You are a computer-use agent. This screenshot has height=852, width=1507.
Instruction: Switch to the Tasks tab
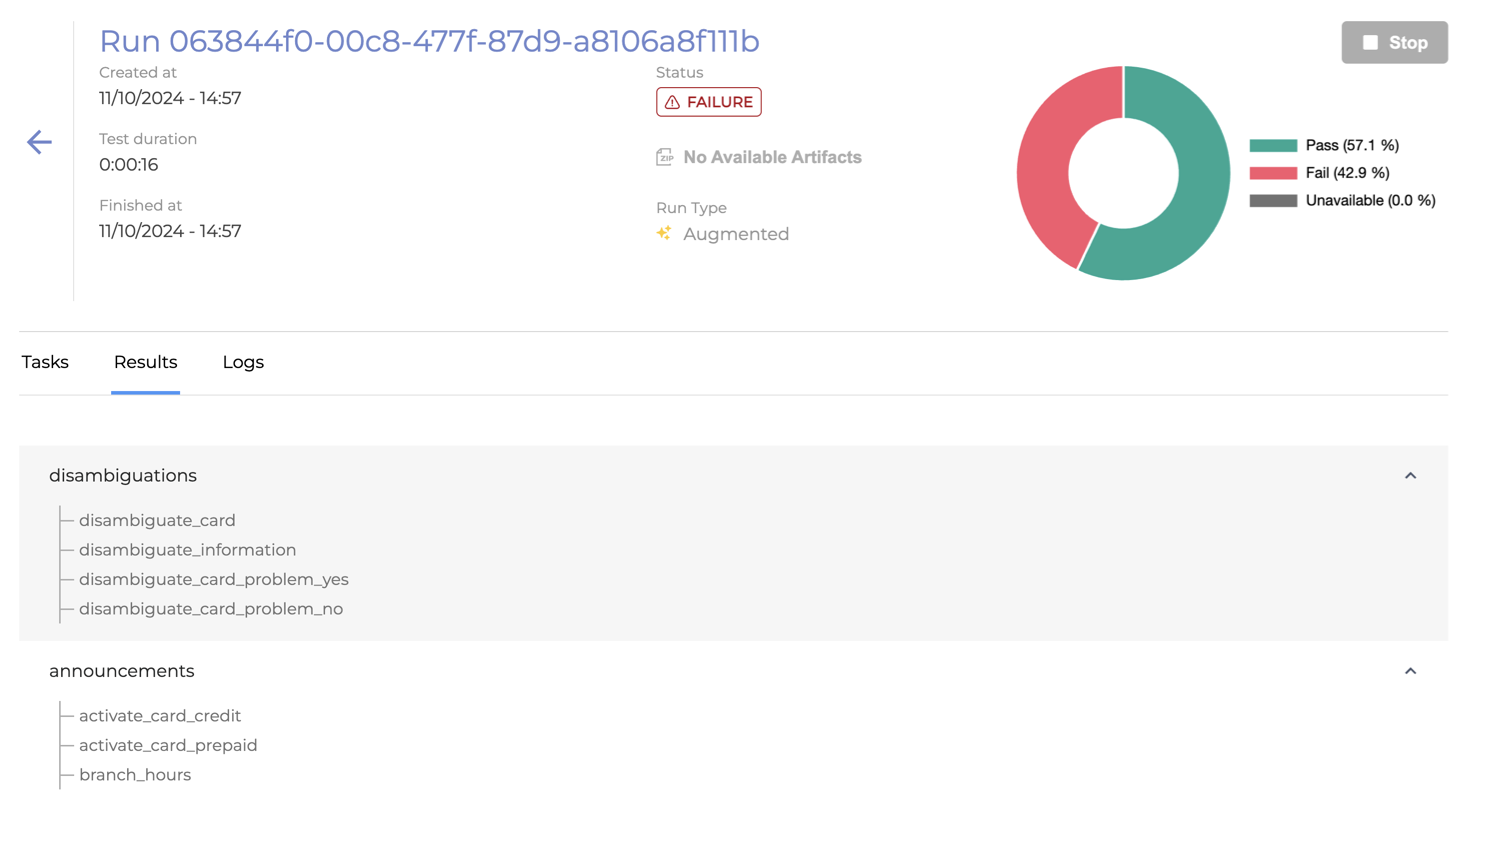[x=45, y=362]
